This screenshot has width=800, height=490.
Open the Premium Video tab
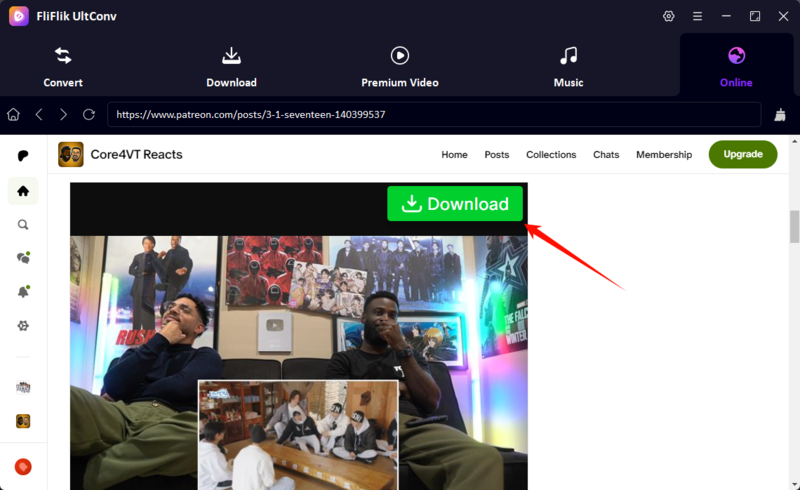(x=400, y=67)
